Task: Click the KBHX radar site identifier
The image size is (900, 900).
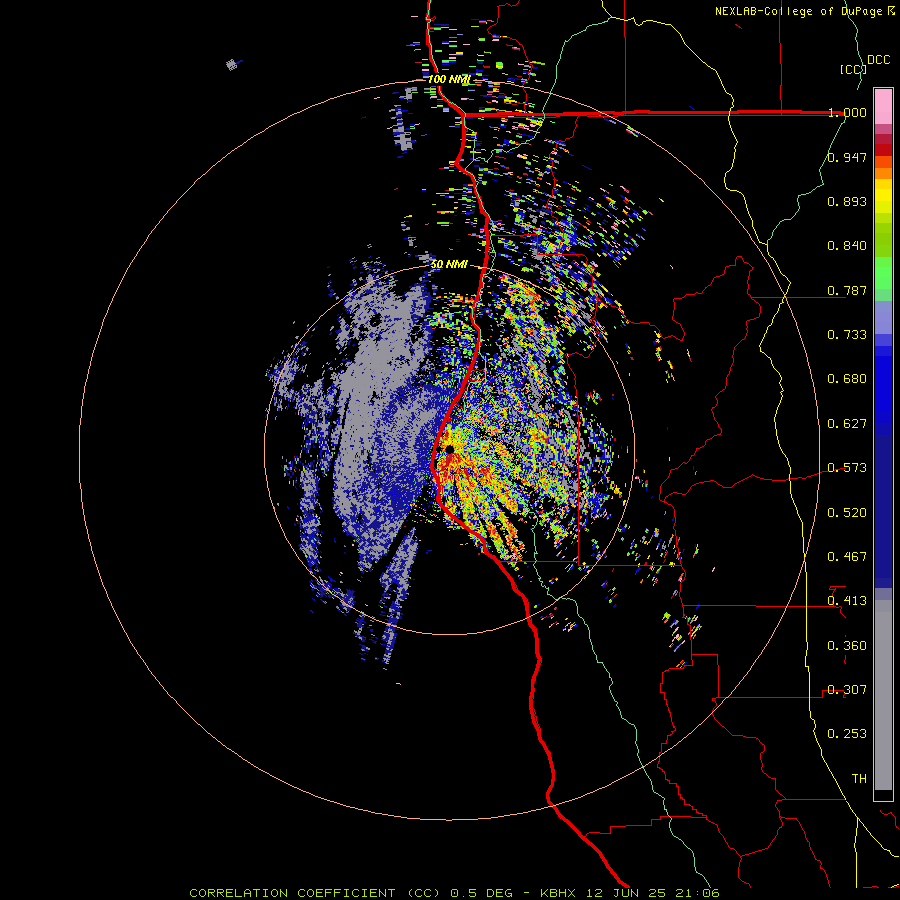Action: (558, 893)
